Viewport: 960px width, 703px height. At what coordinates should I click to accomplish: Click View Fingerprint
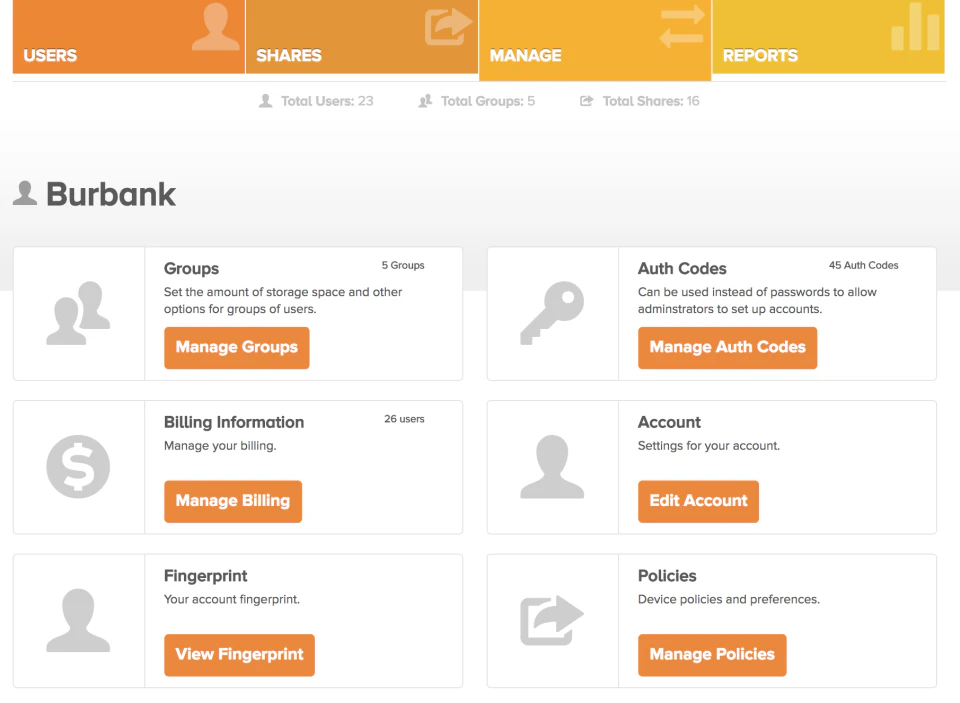pyautogui.click(x=239, y=654)
